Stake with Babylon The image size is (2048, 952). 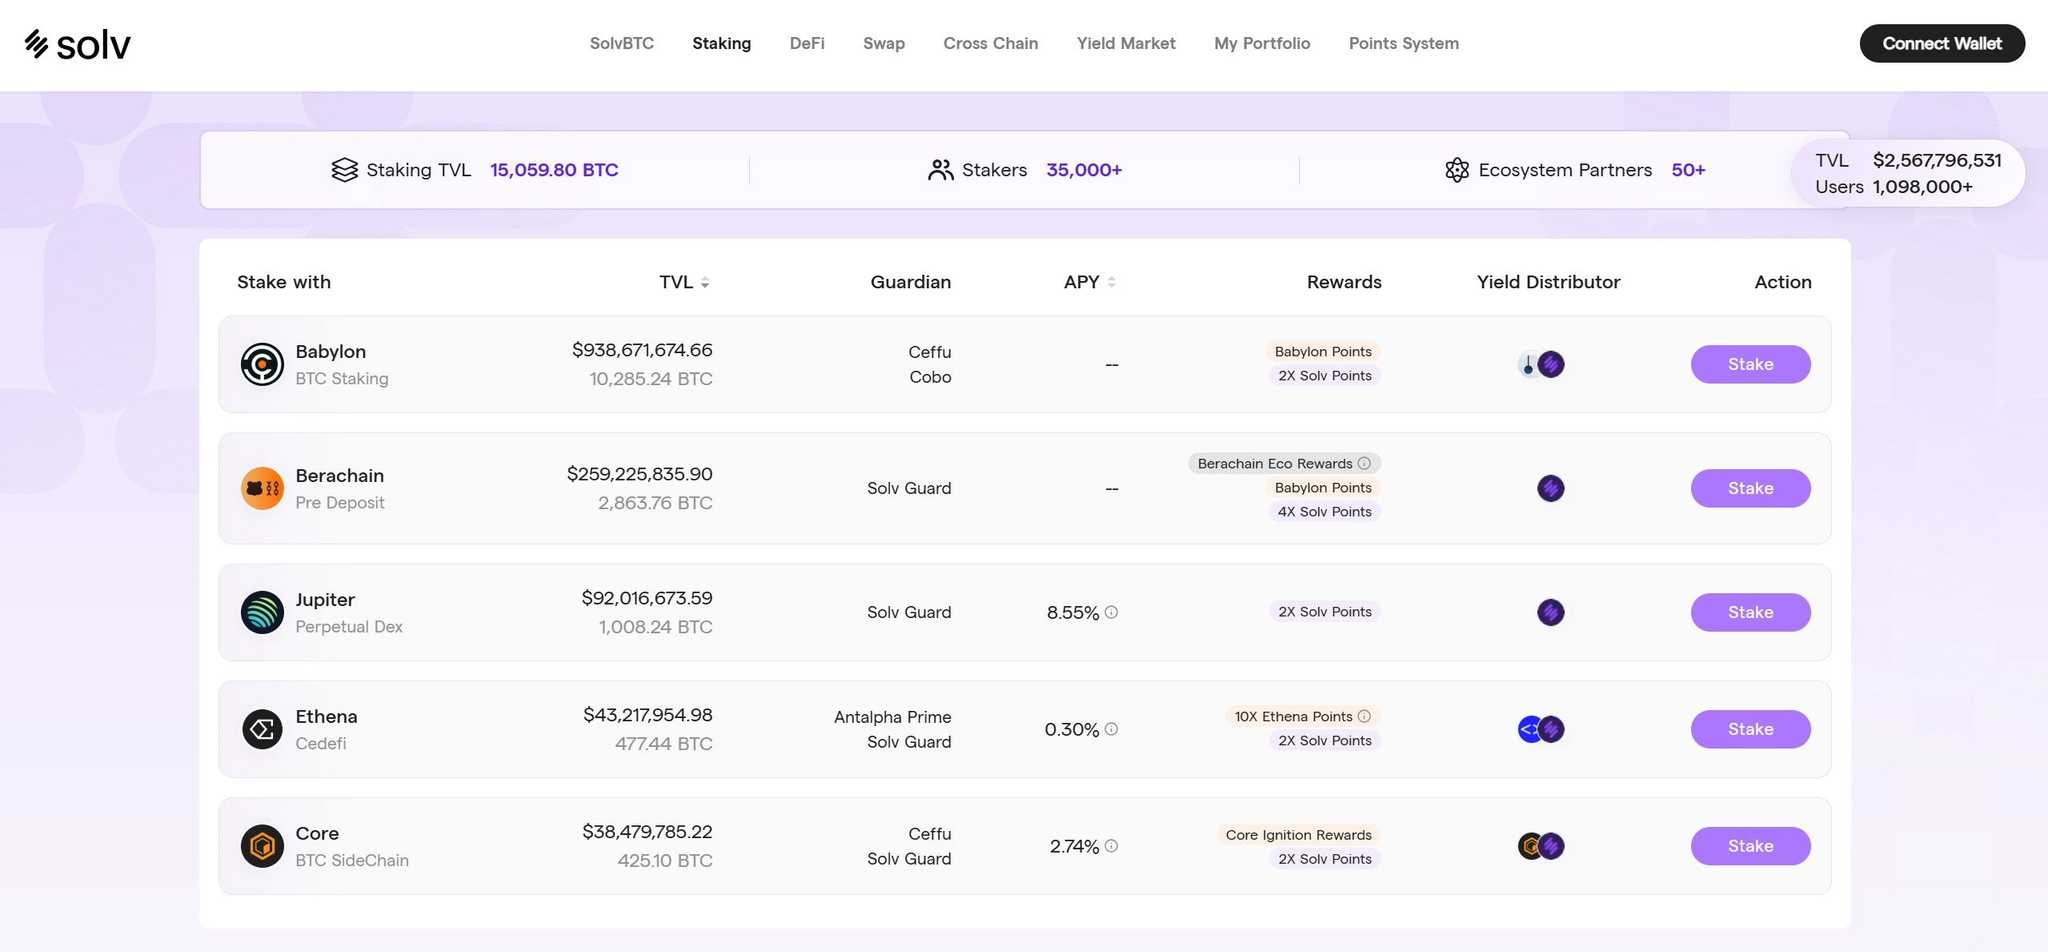click(x=1750, y=364)
